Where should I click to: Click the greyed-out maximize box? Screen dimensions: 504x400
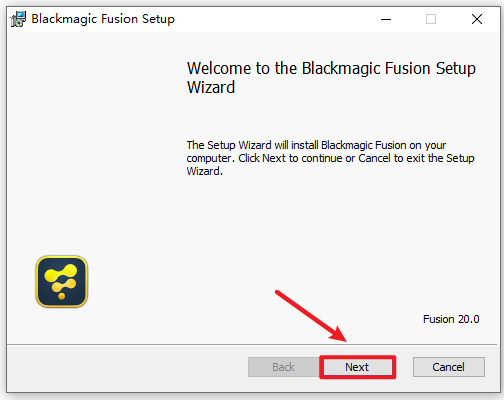[x=431, y=19]
